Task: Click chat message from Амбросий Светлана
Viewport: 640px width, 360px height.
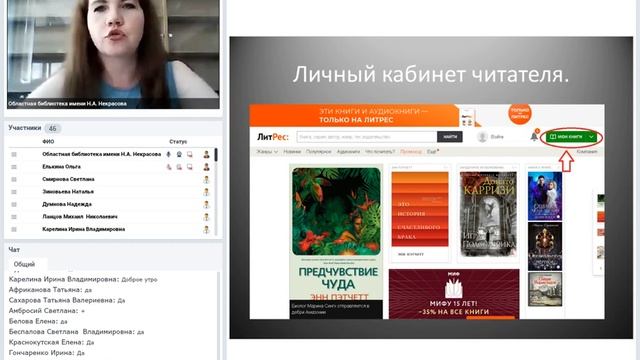Action: click(x=47, y=311)
